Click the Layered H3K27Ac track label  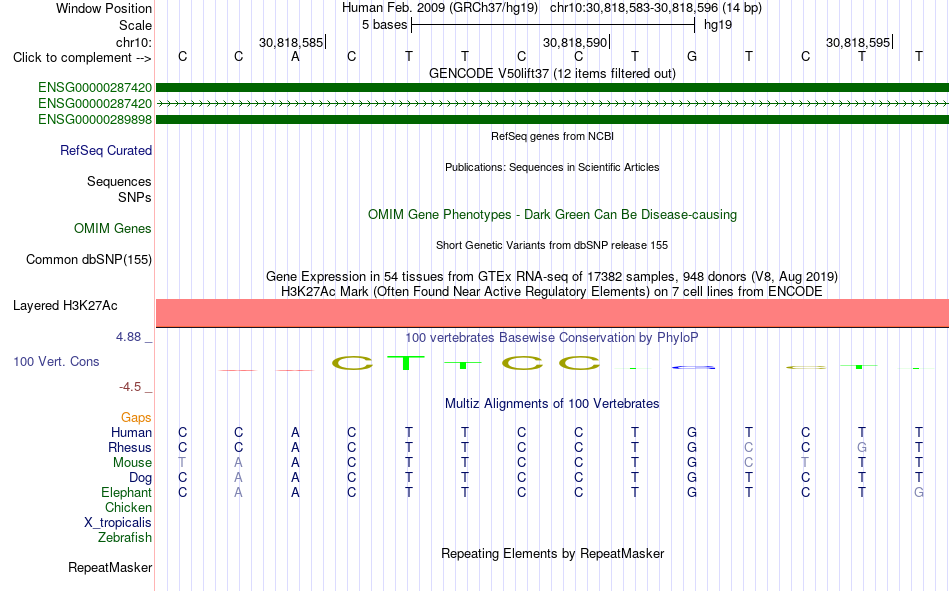pyautogui.click(x=65, y=306)
